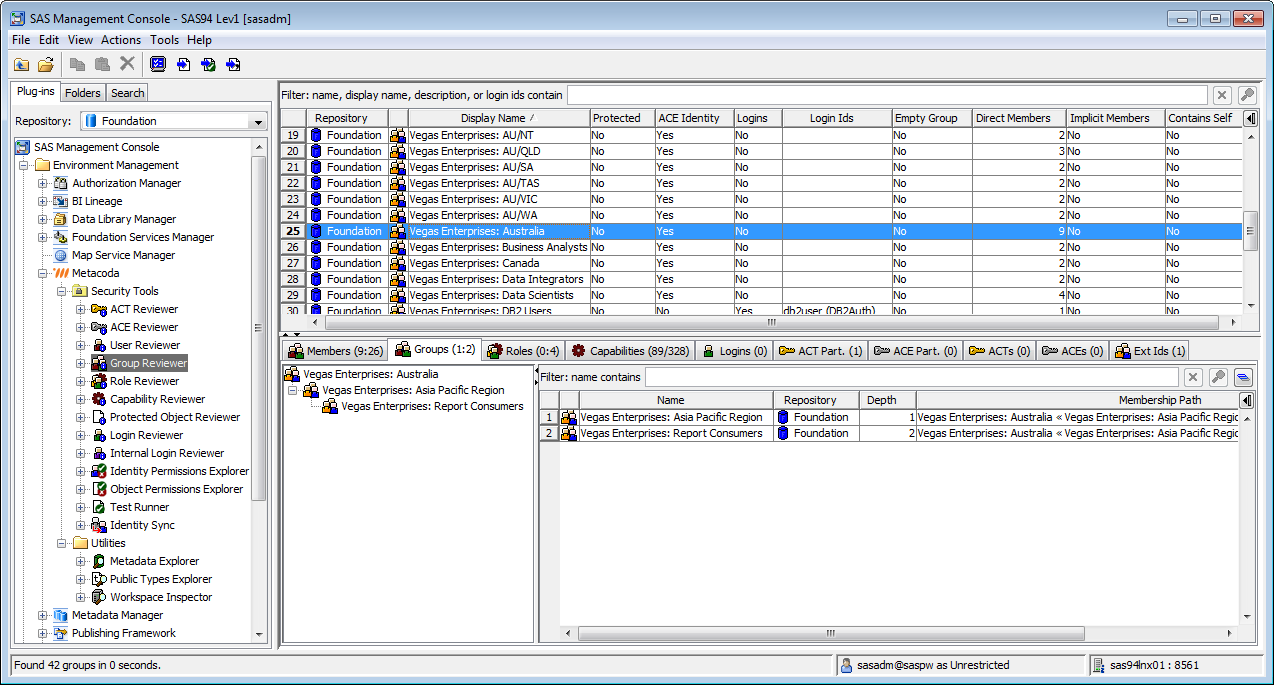Click the Group Reviewer tree icon
The width and height of the screenshot is (1274, 685).
pos(99,363)
